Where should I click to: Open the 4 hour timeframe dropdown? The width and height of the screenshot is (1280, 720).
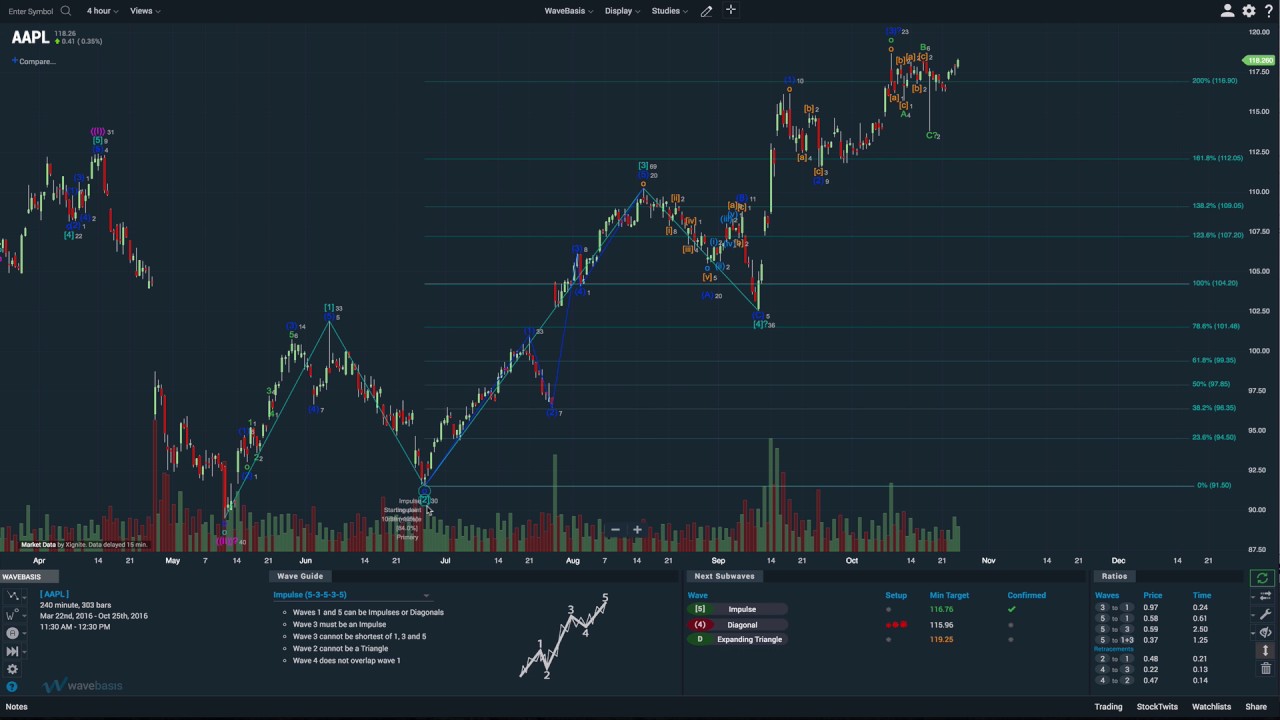(102, 11)
